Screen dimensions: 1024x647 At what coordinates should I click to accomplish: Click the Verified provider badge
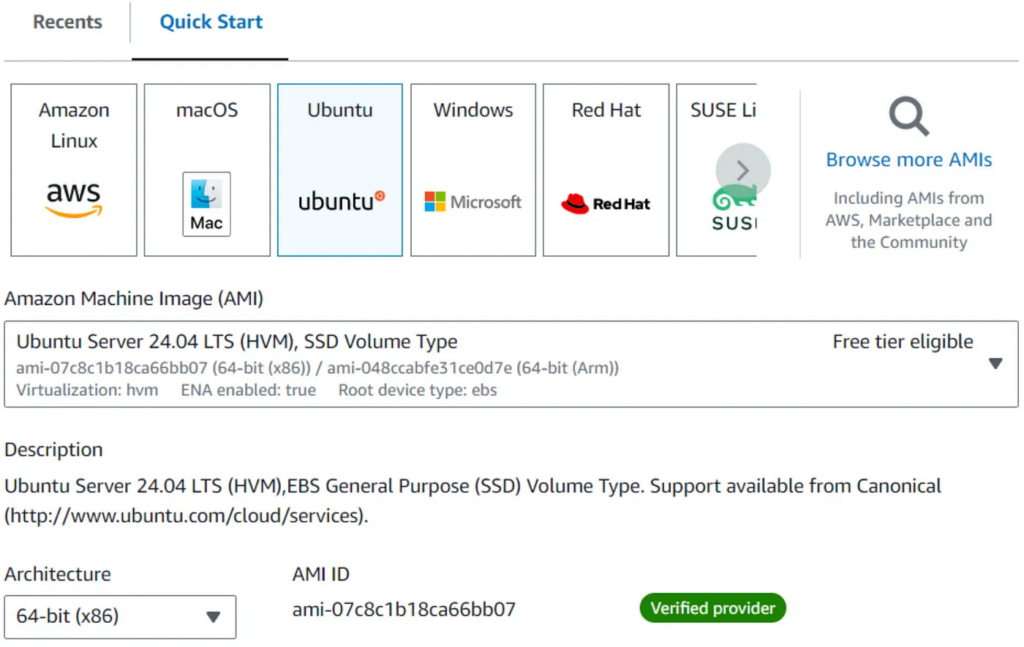click(x=713, y=608)
